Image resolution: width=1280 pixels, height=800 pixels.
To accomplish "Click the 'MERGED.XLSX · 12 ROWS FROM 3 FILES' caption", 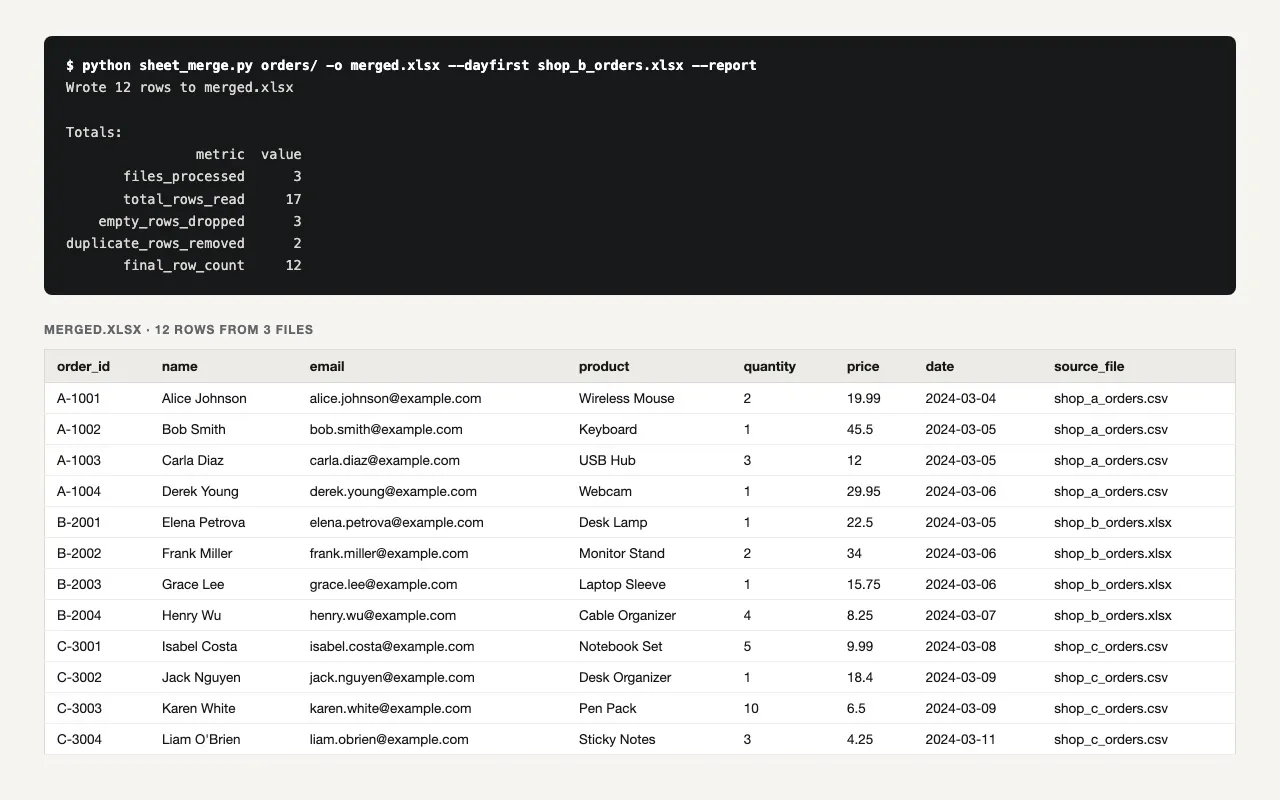I will click(x=179, y=329).
